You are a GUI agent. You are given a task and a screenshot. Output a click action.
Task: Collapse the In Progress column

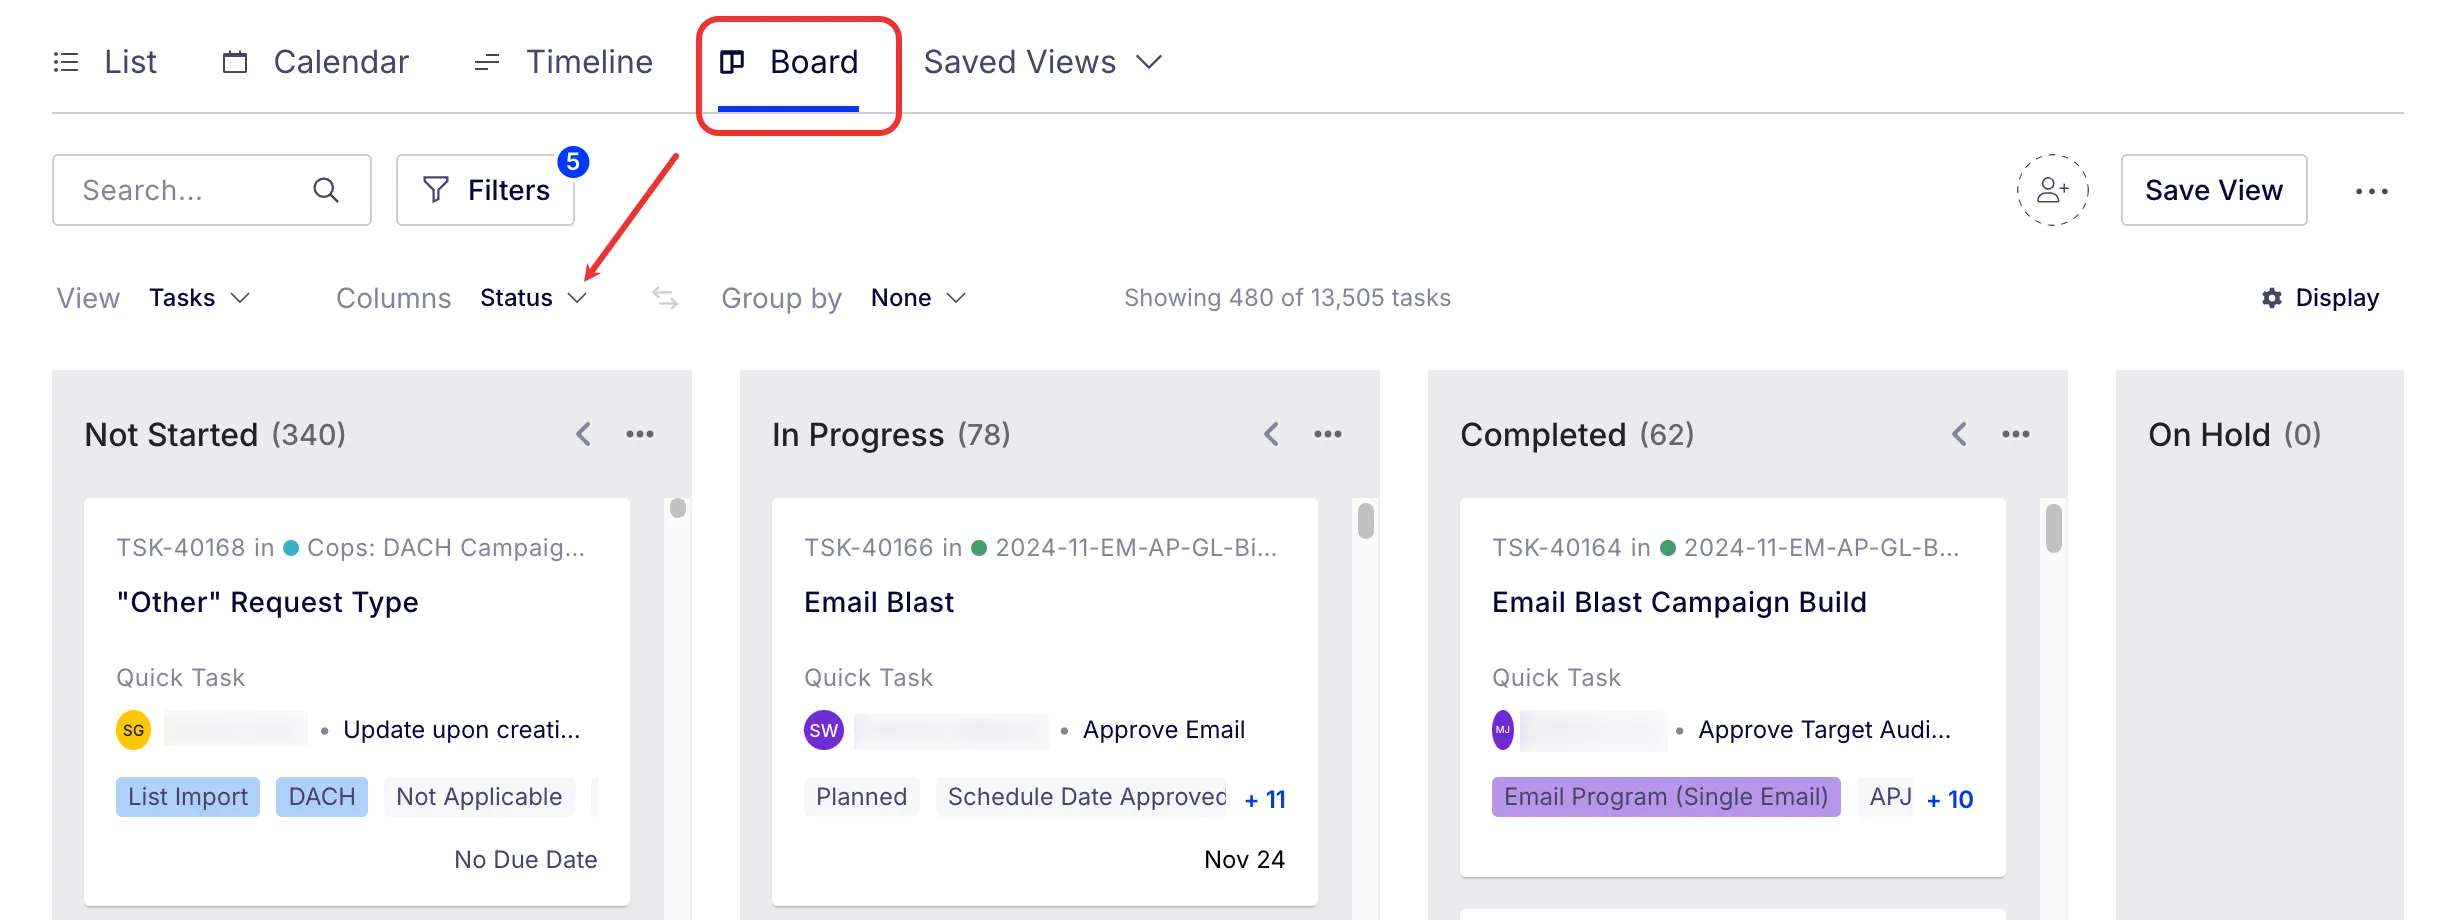click(x=1272, y=434)
